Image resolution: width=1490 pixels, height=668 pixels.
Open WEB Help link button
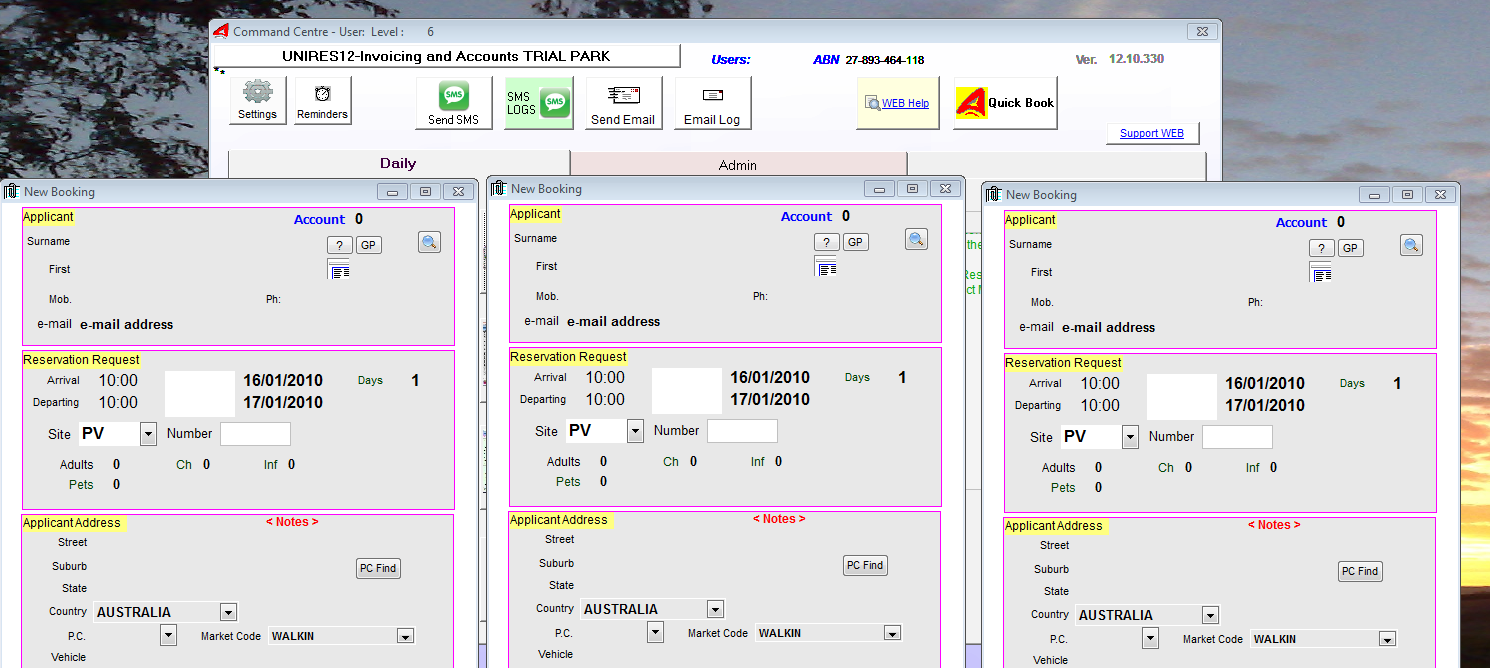pos(898,103)
